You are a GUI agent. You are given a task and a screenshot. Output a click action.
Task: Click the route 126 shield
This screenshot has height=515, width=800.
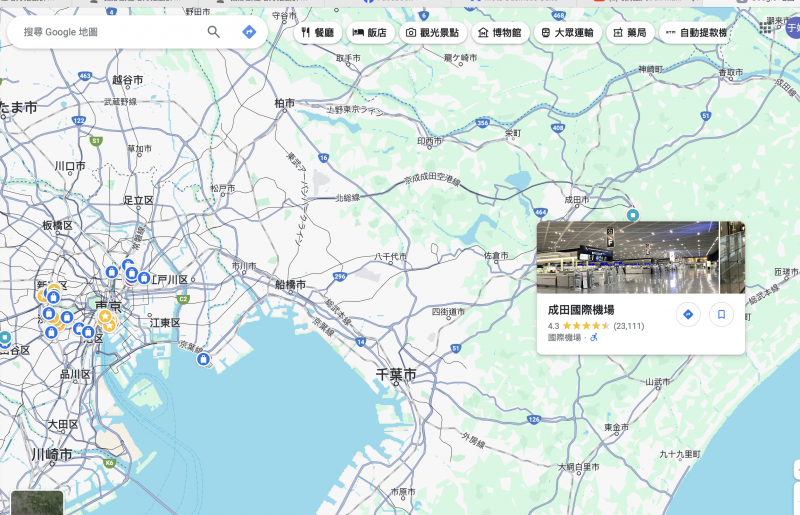(x=534, y=420)
